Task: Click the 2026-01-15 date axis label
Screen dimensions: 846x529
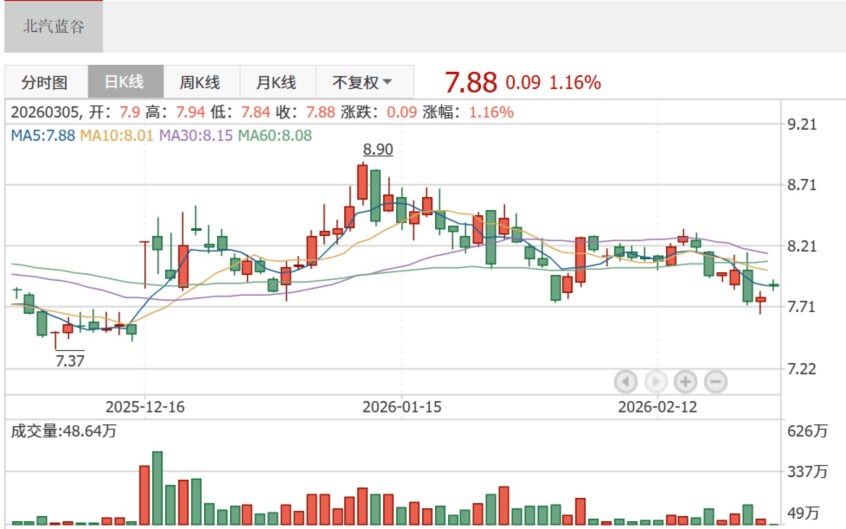Action: coord(402,406)
